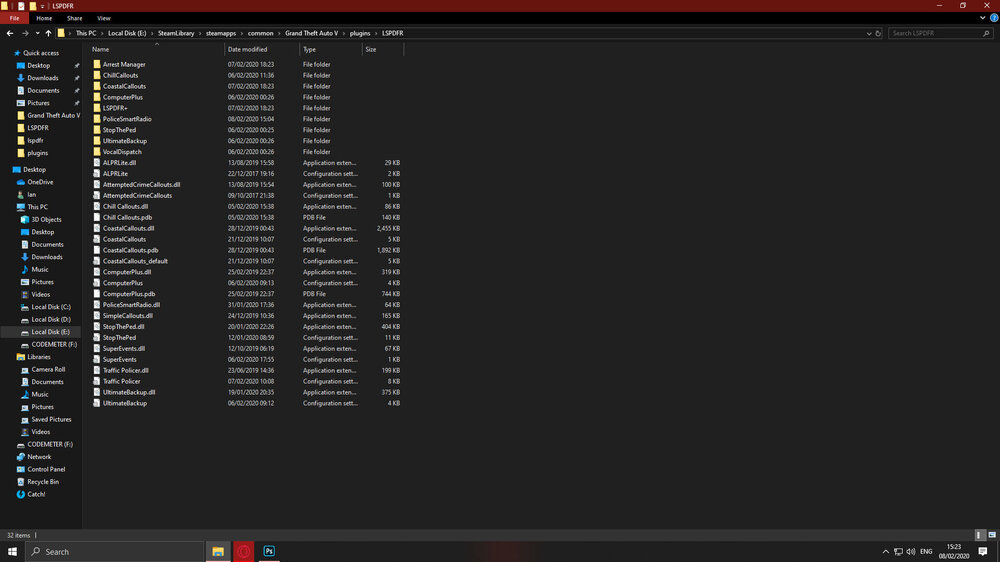Screen dimensions: 1000x562
Task: Click the taskbar Search box
Action: (x=115, y=551)
